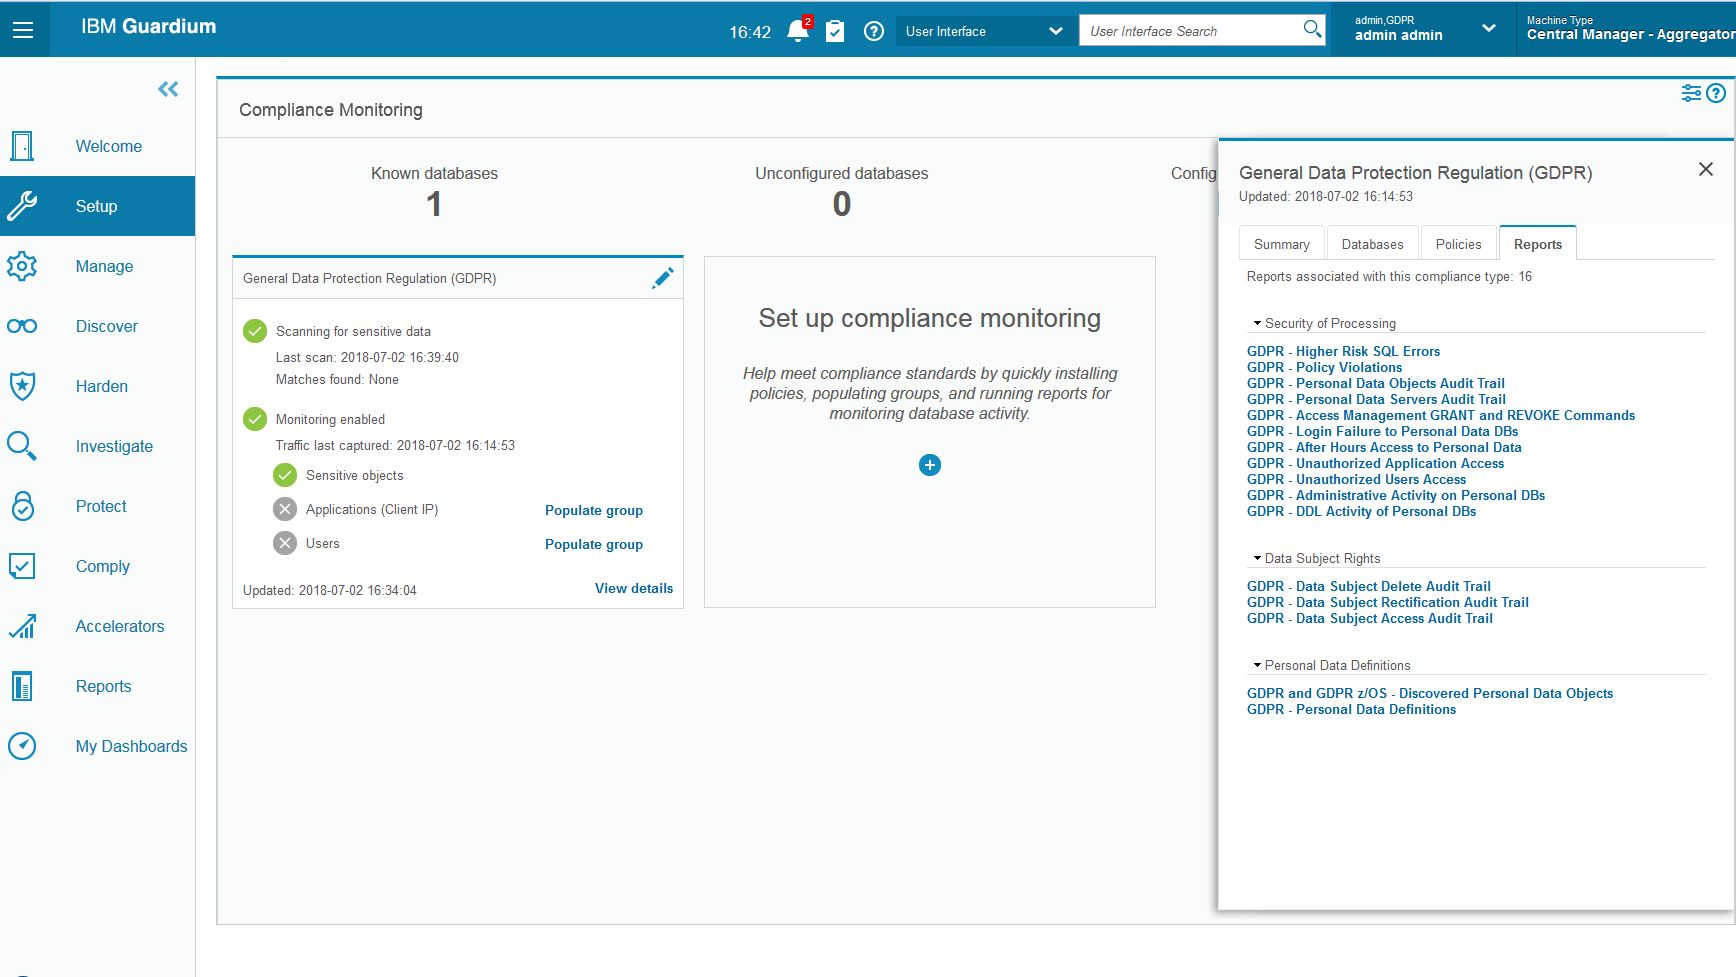The width and height of the screenshot is (1736, 977).
Task: Open the Investigate section
Action: (114, 446)
